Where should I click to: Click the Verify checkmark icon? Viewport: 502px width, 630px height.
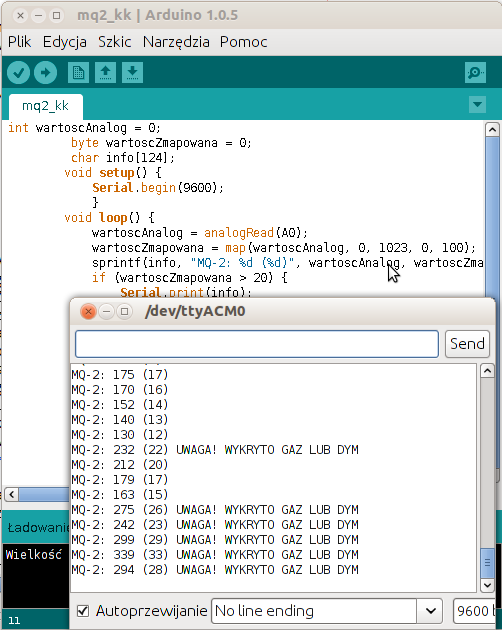pos(18,73)
